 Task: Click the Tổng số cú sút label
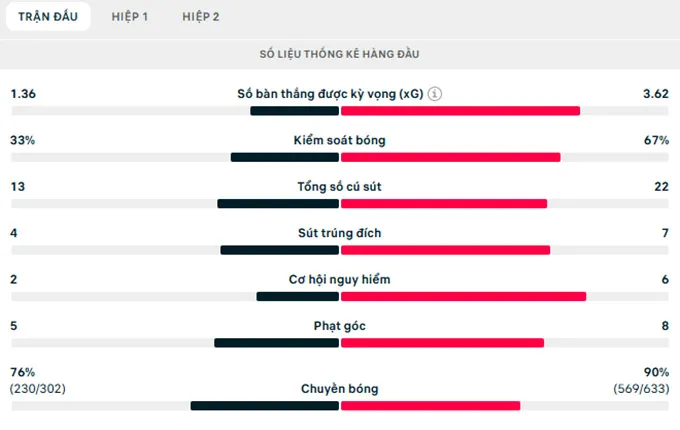(340, 187)
